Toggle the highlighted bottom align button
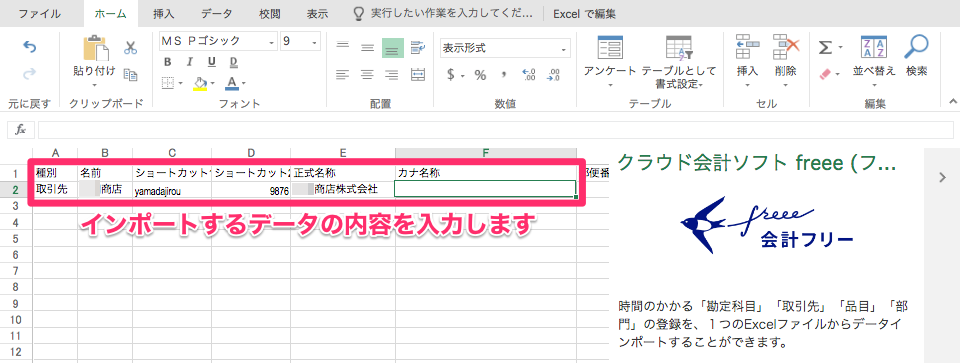 pos(393,48)
